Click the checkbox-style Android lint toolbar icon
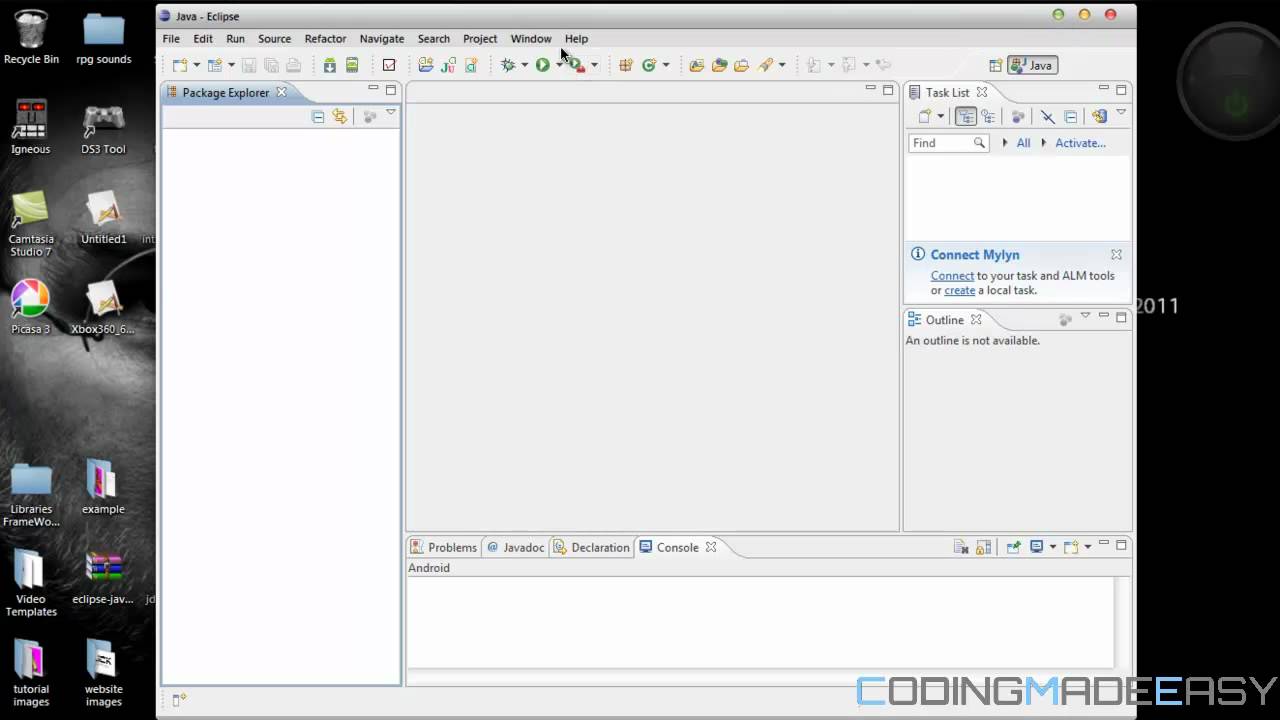This screenshot has width=1280, height=720. 389,65
